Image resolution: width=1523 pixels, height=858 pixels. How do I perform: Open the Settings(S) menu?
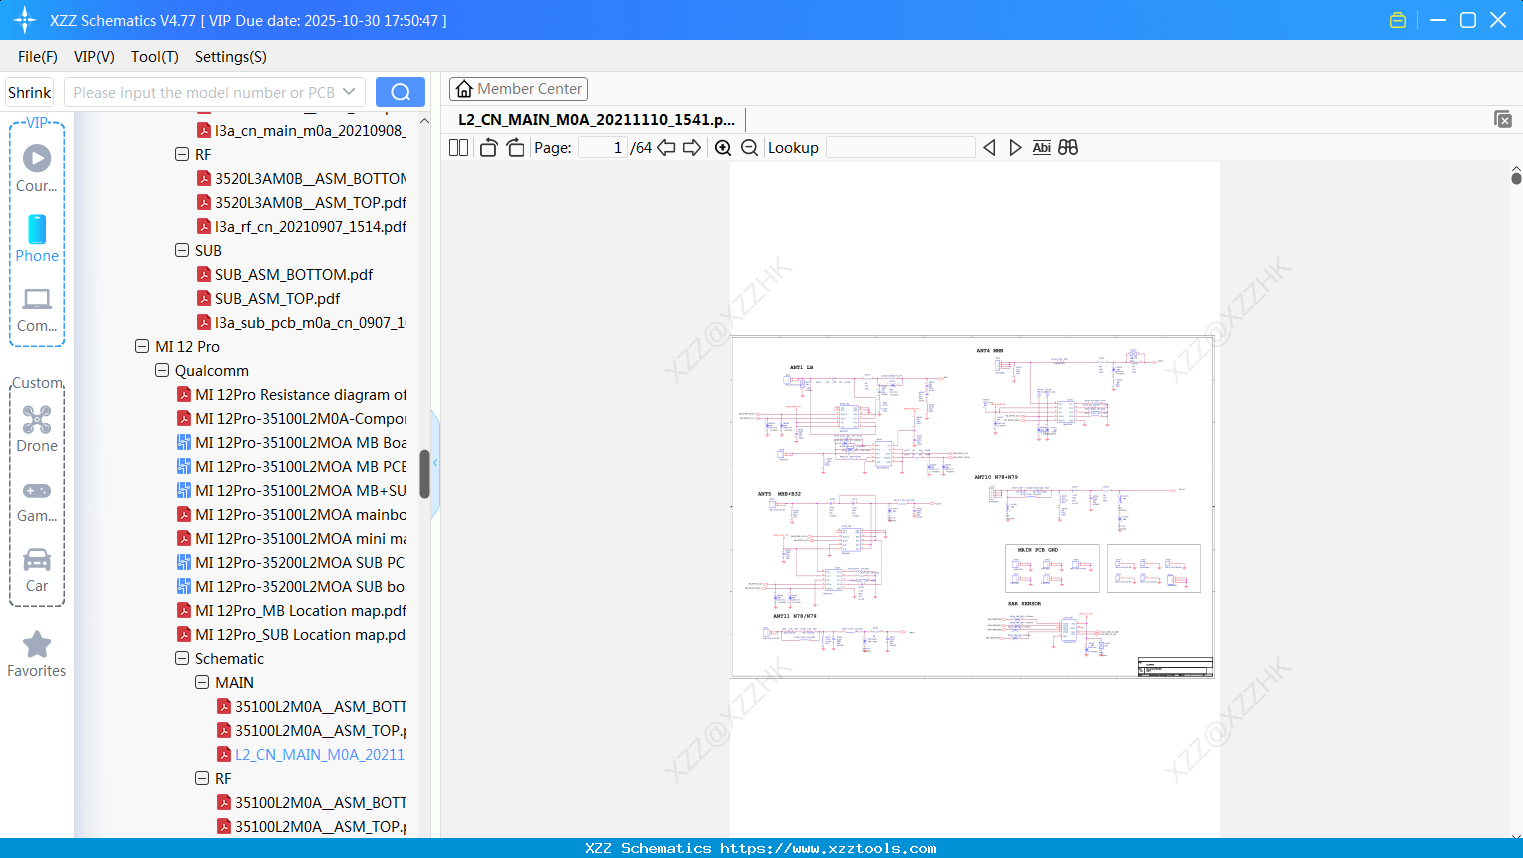click(x=231, y=57)
